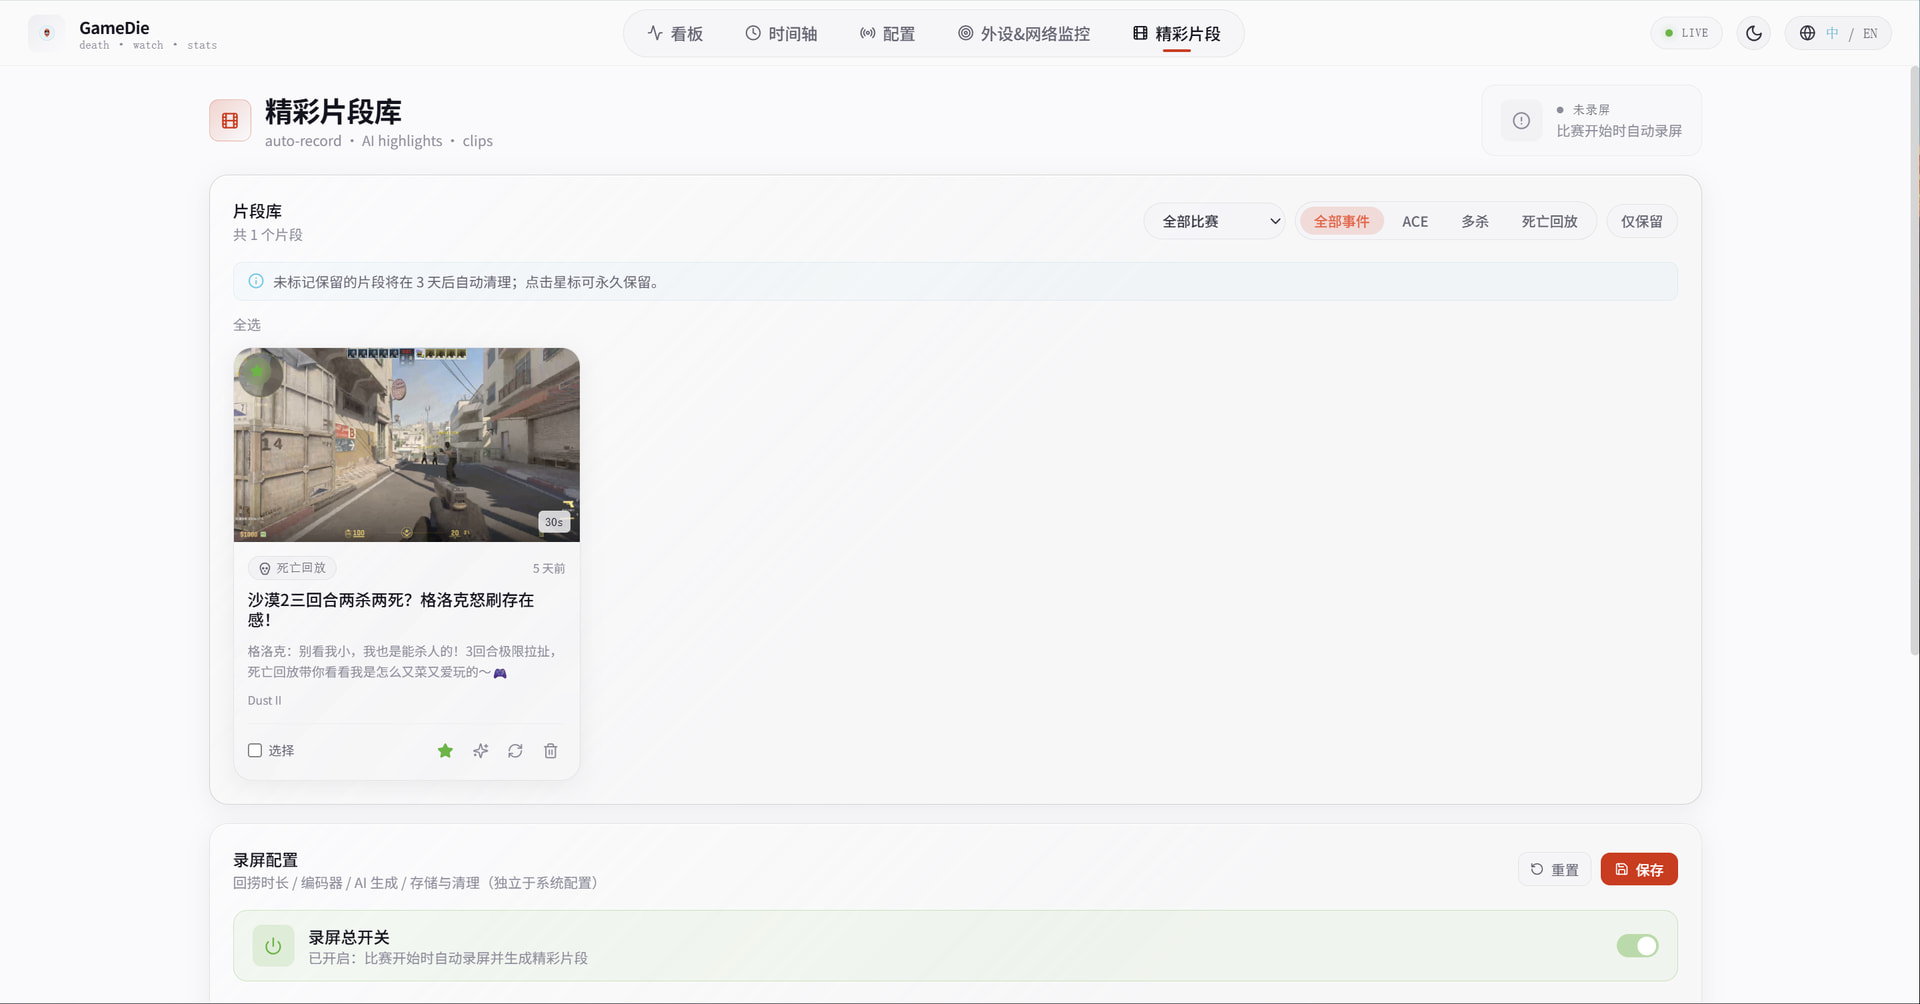Open the 全部比赛 dropdown
This screenshot has height=1004, width=1920.
coord(1214,221)
